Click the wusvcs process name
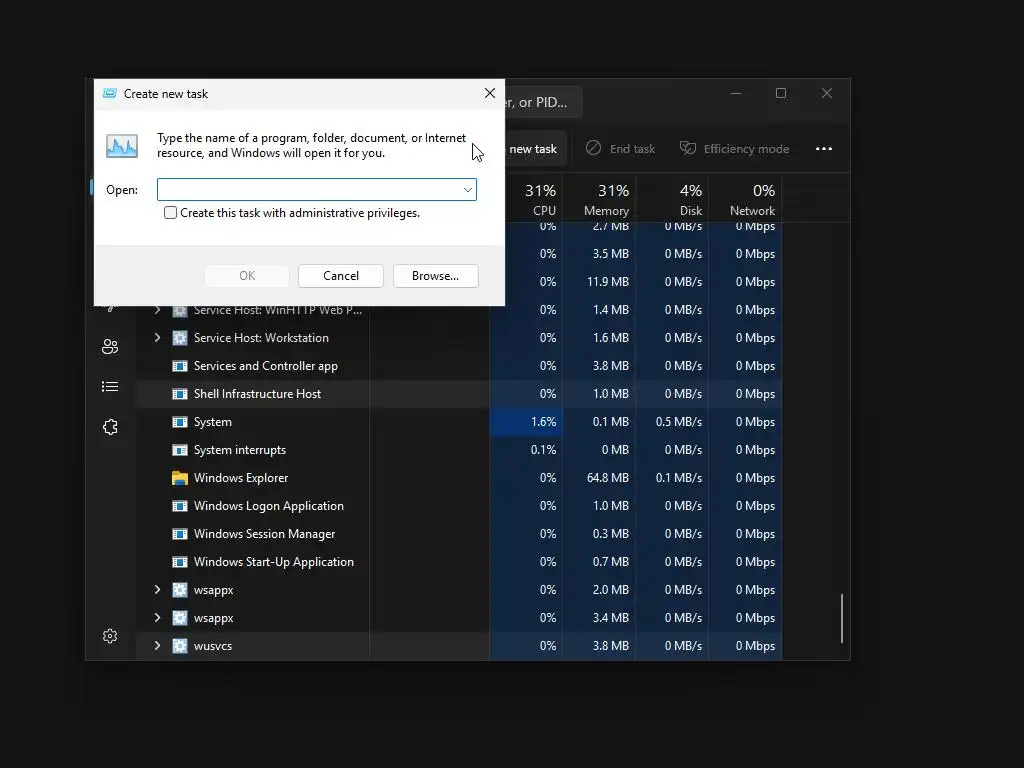This screenshot has width=1024, height=768. pos(213,646)
